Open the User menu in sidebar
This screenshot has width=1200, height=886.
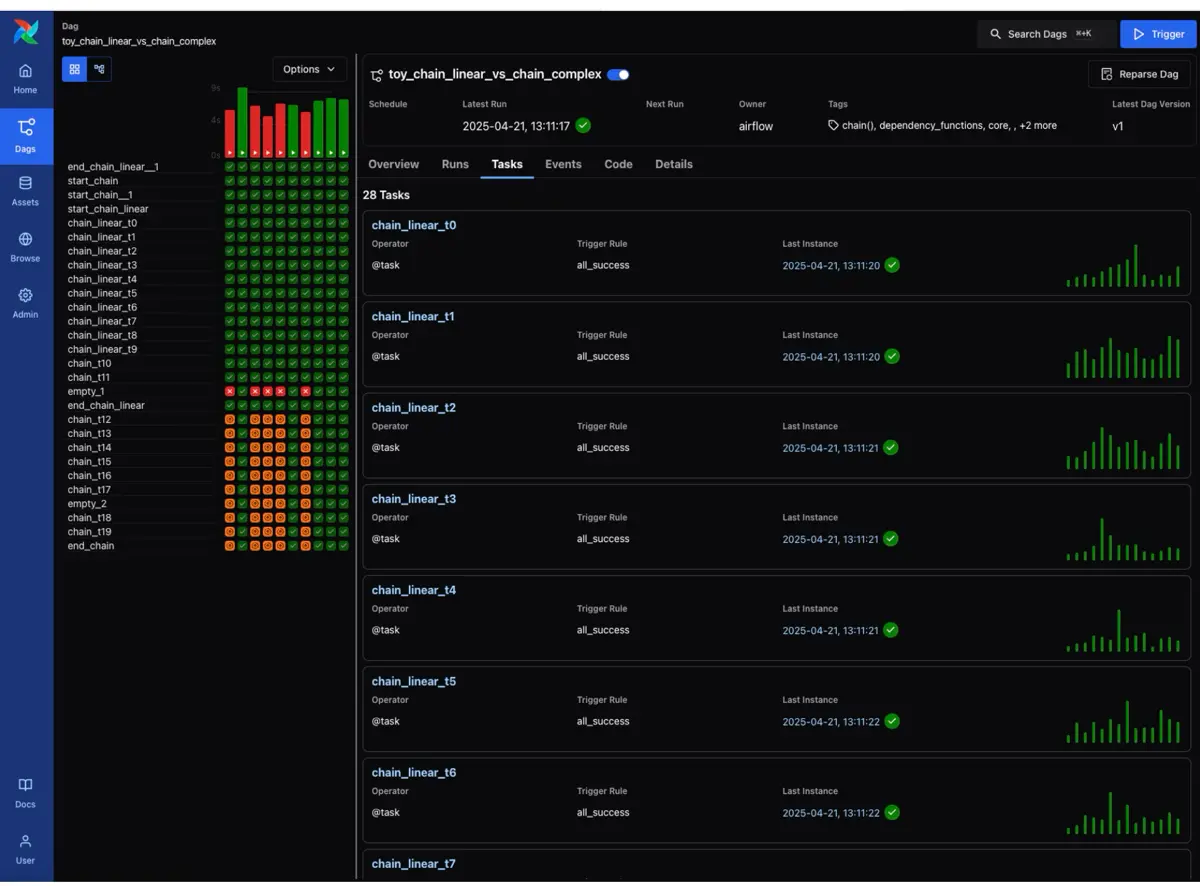coord(25,850)
